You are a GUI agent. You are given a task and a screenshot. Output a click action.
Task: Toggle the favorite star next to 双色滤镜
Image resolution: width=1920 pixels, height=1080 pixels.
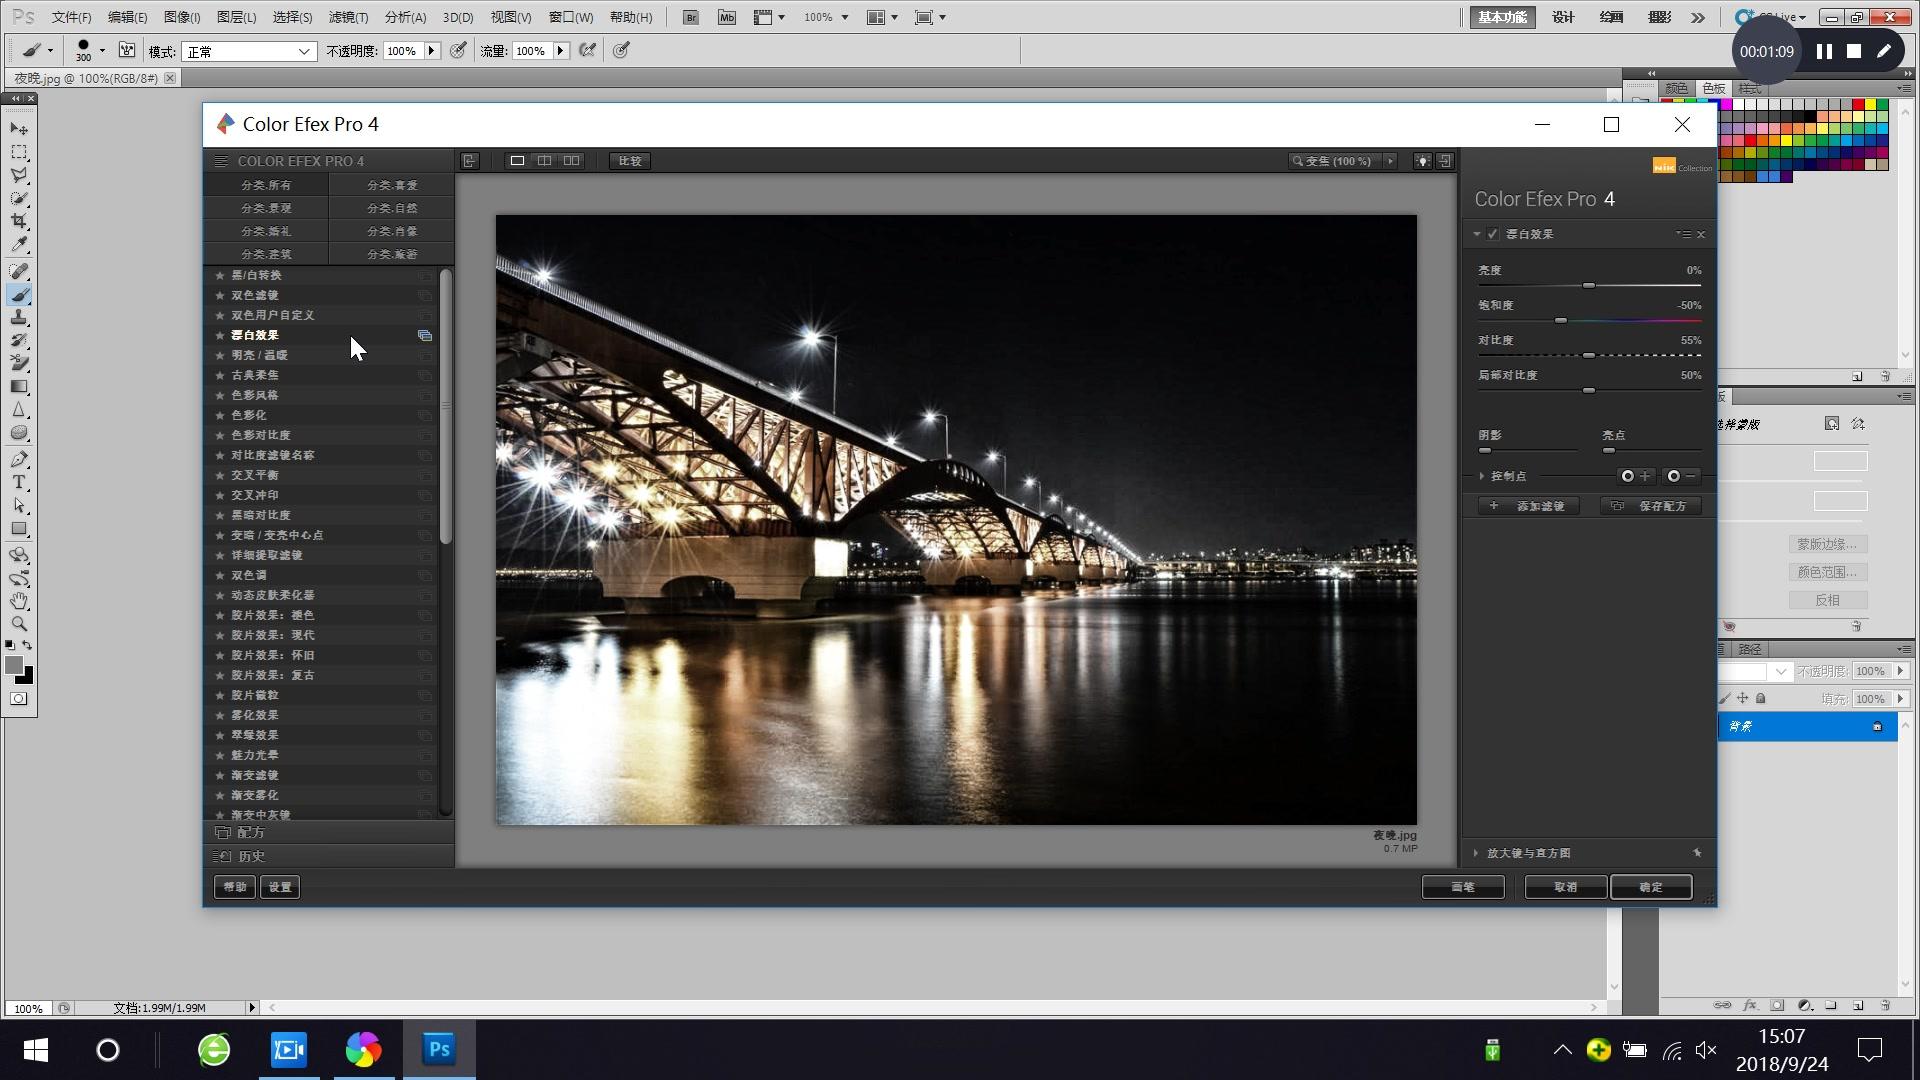220,294
